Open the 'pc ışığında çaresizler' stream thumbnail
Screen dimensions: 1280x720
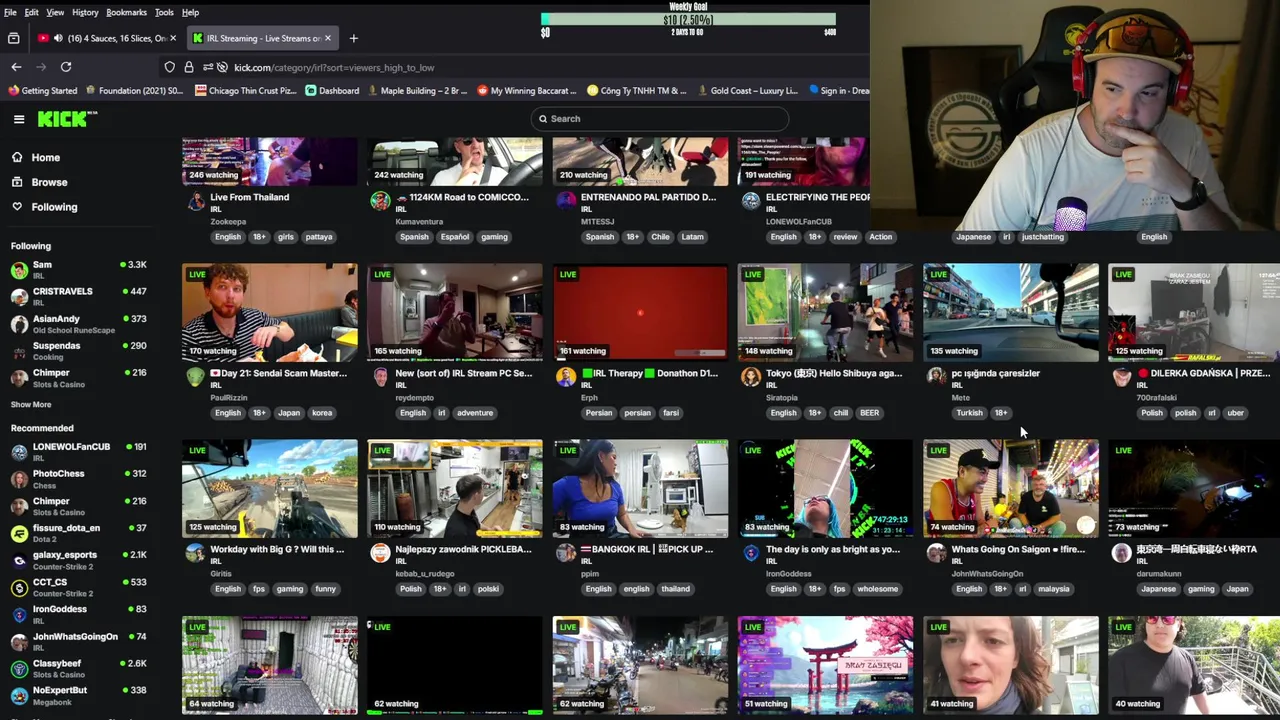(x=1011, y=312)
